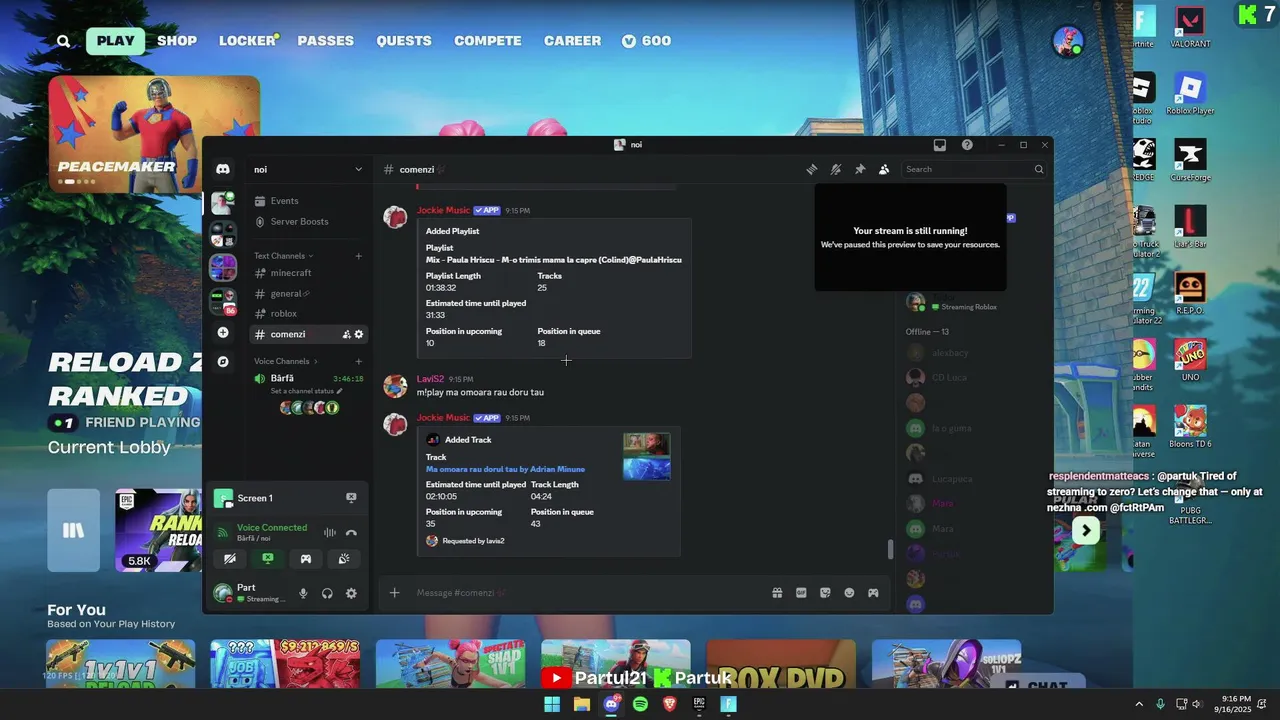Open the Fortnite player avatar icon
This screenshot has height=720, width=1280.
pos(1068,41)
